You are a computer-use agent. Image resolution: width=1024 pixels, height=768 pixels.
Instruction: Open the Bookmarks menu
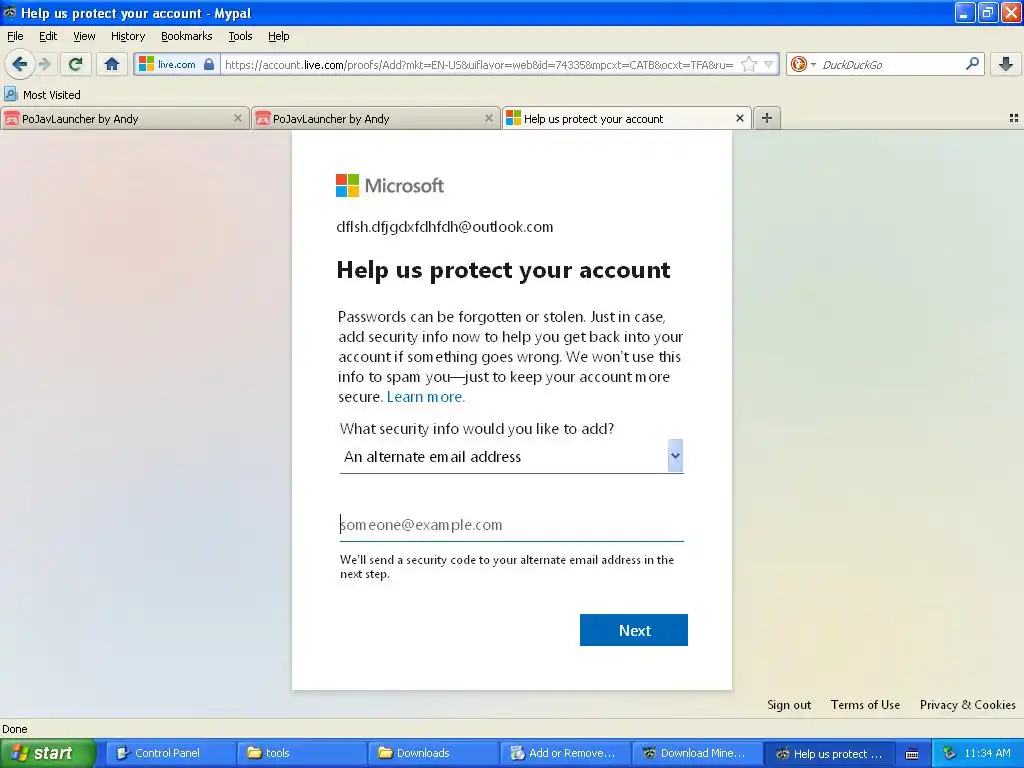tap(187, 36)
